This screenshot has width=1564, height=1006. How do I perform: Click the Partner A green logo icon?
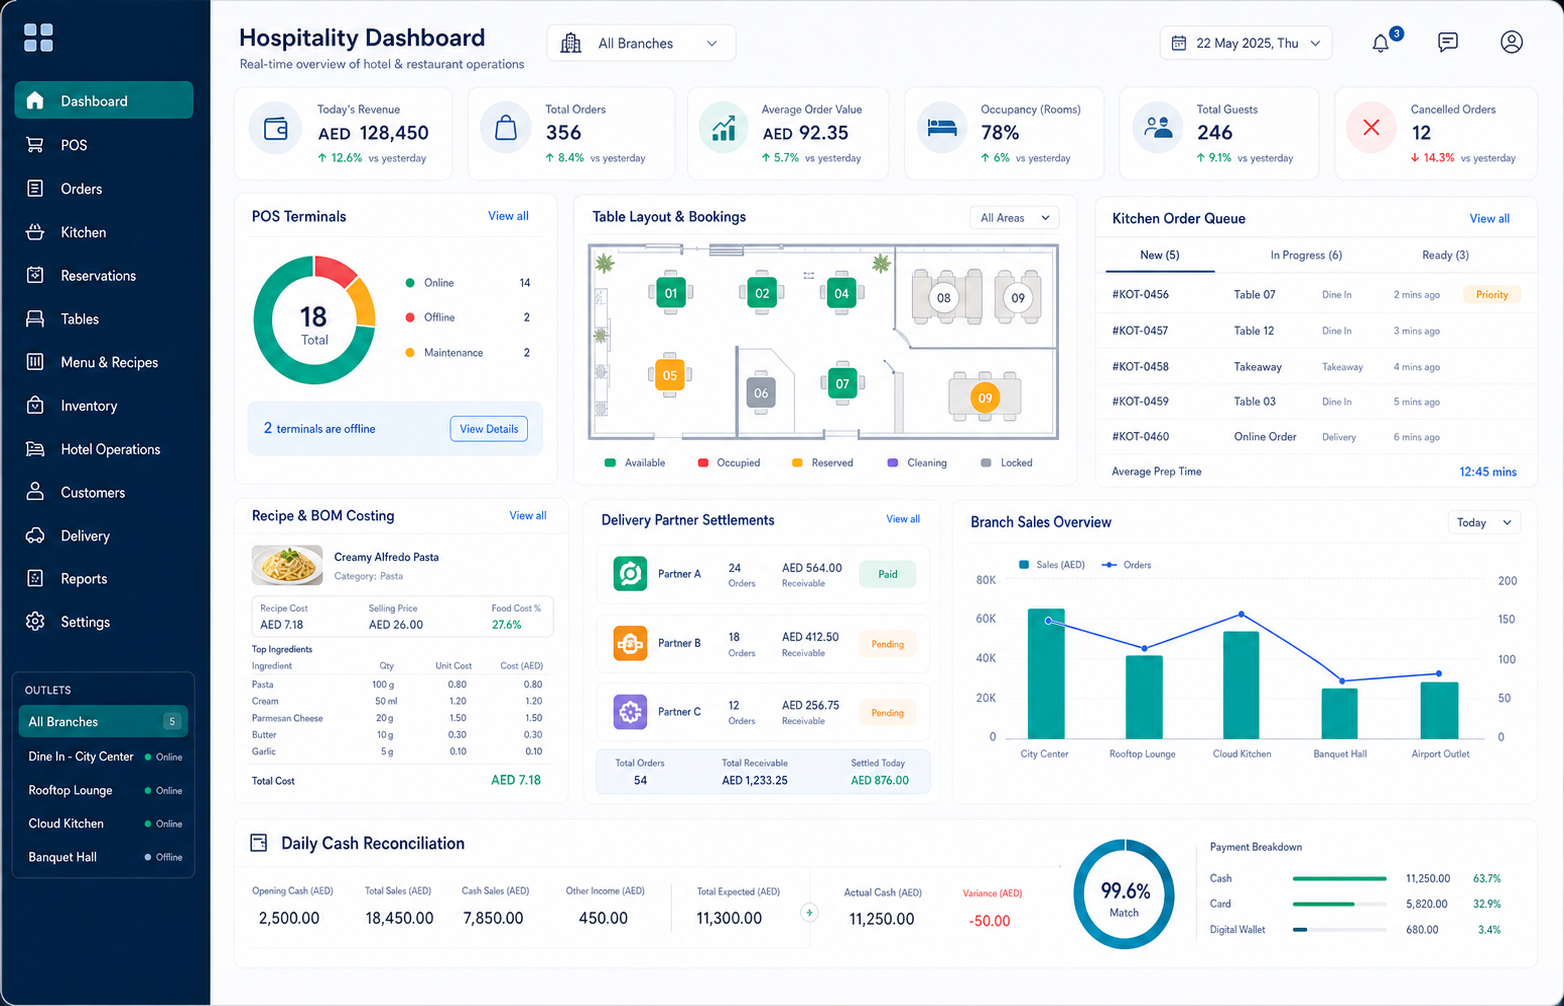pos(630,574)
